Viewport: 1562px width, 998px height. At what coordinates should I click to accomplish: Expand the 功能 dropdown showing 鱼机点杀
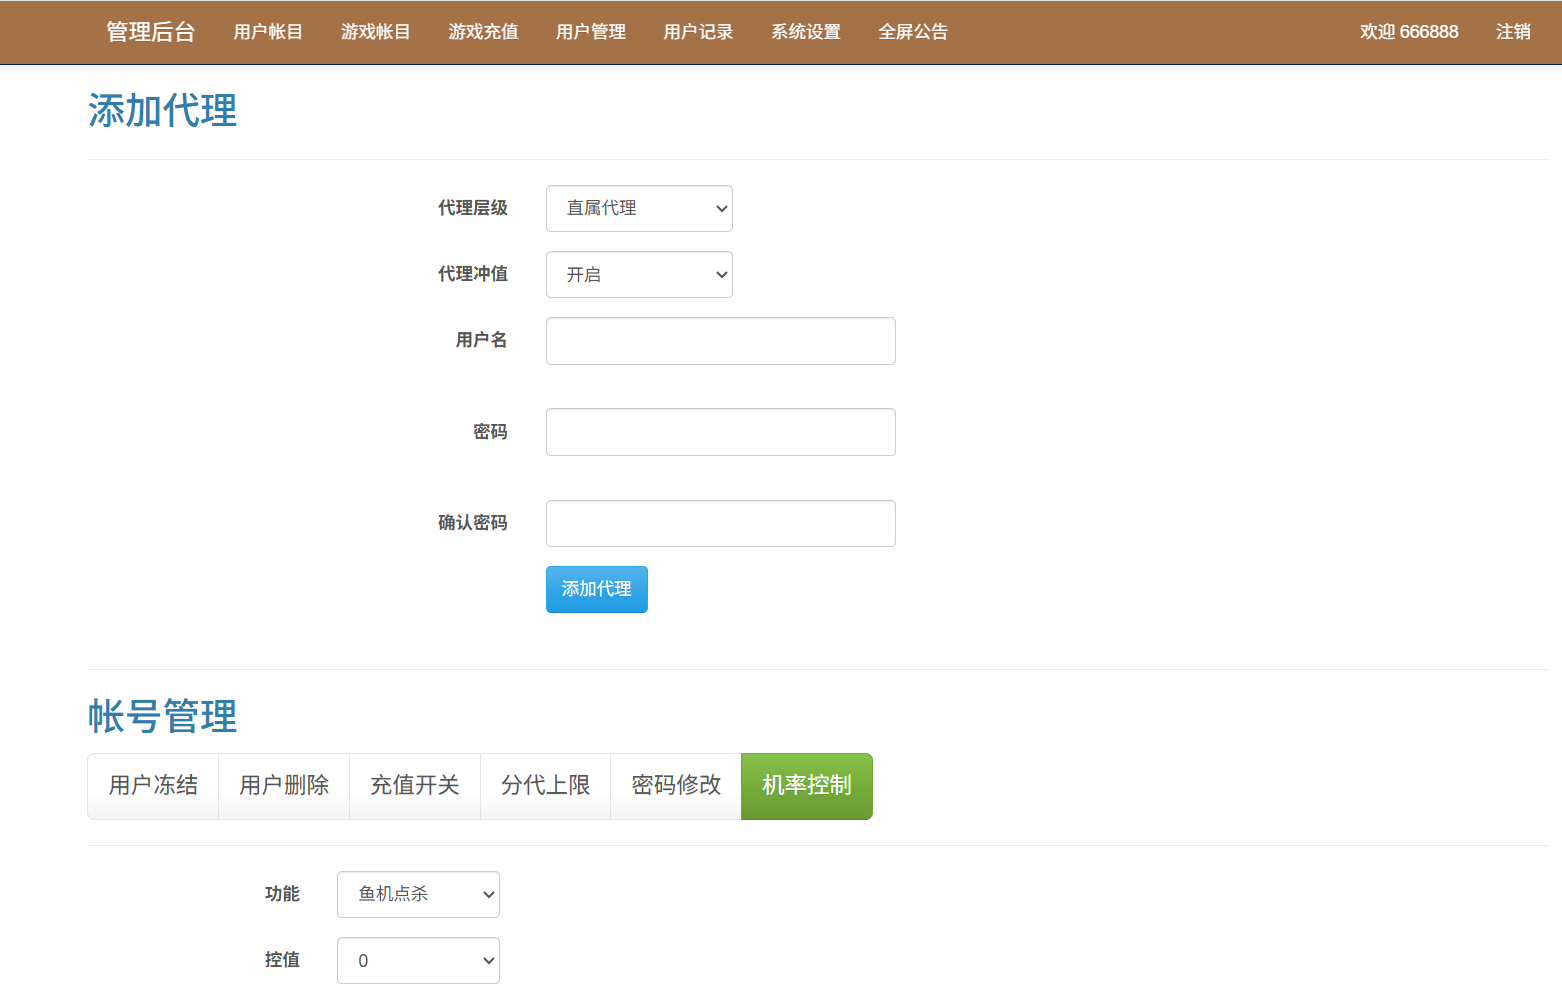418,894
